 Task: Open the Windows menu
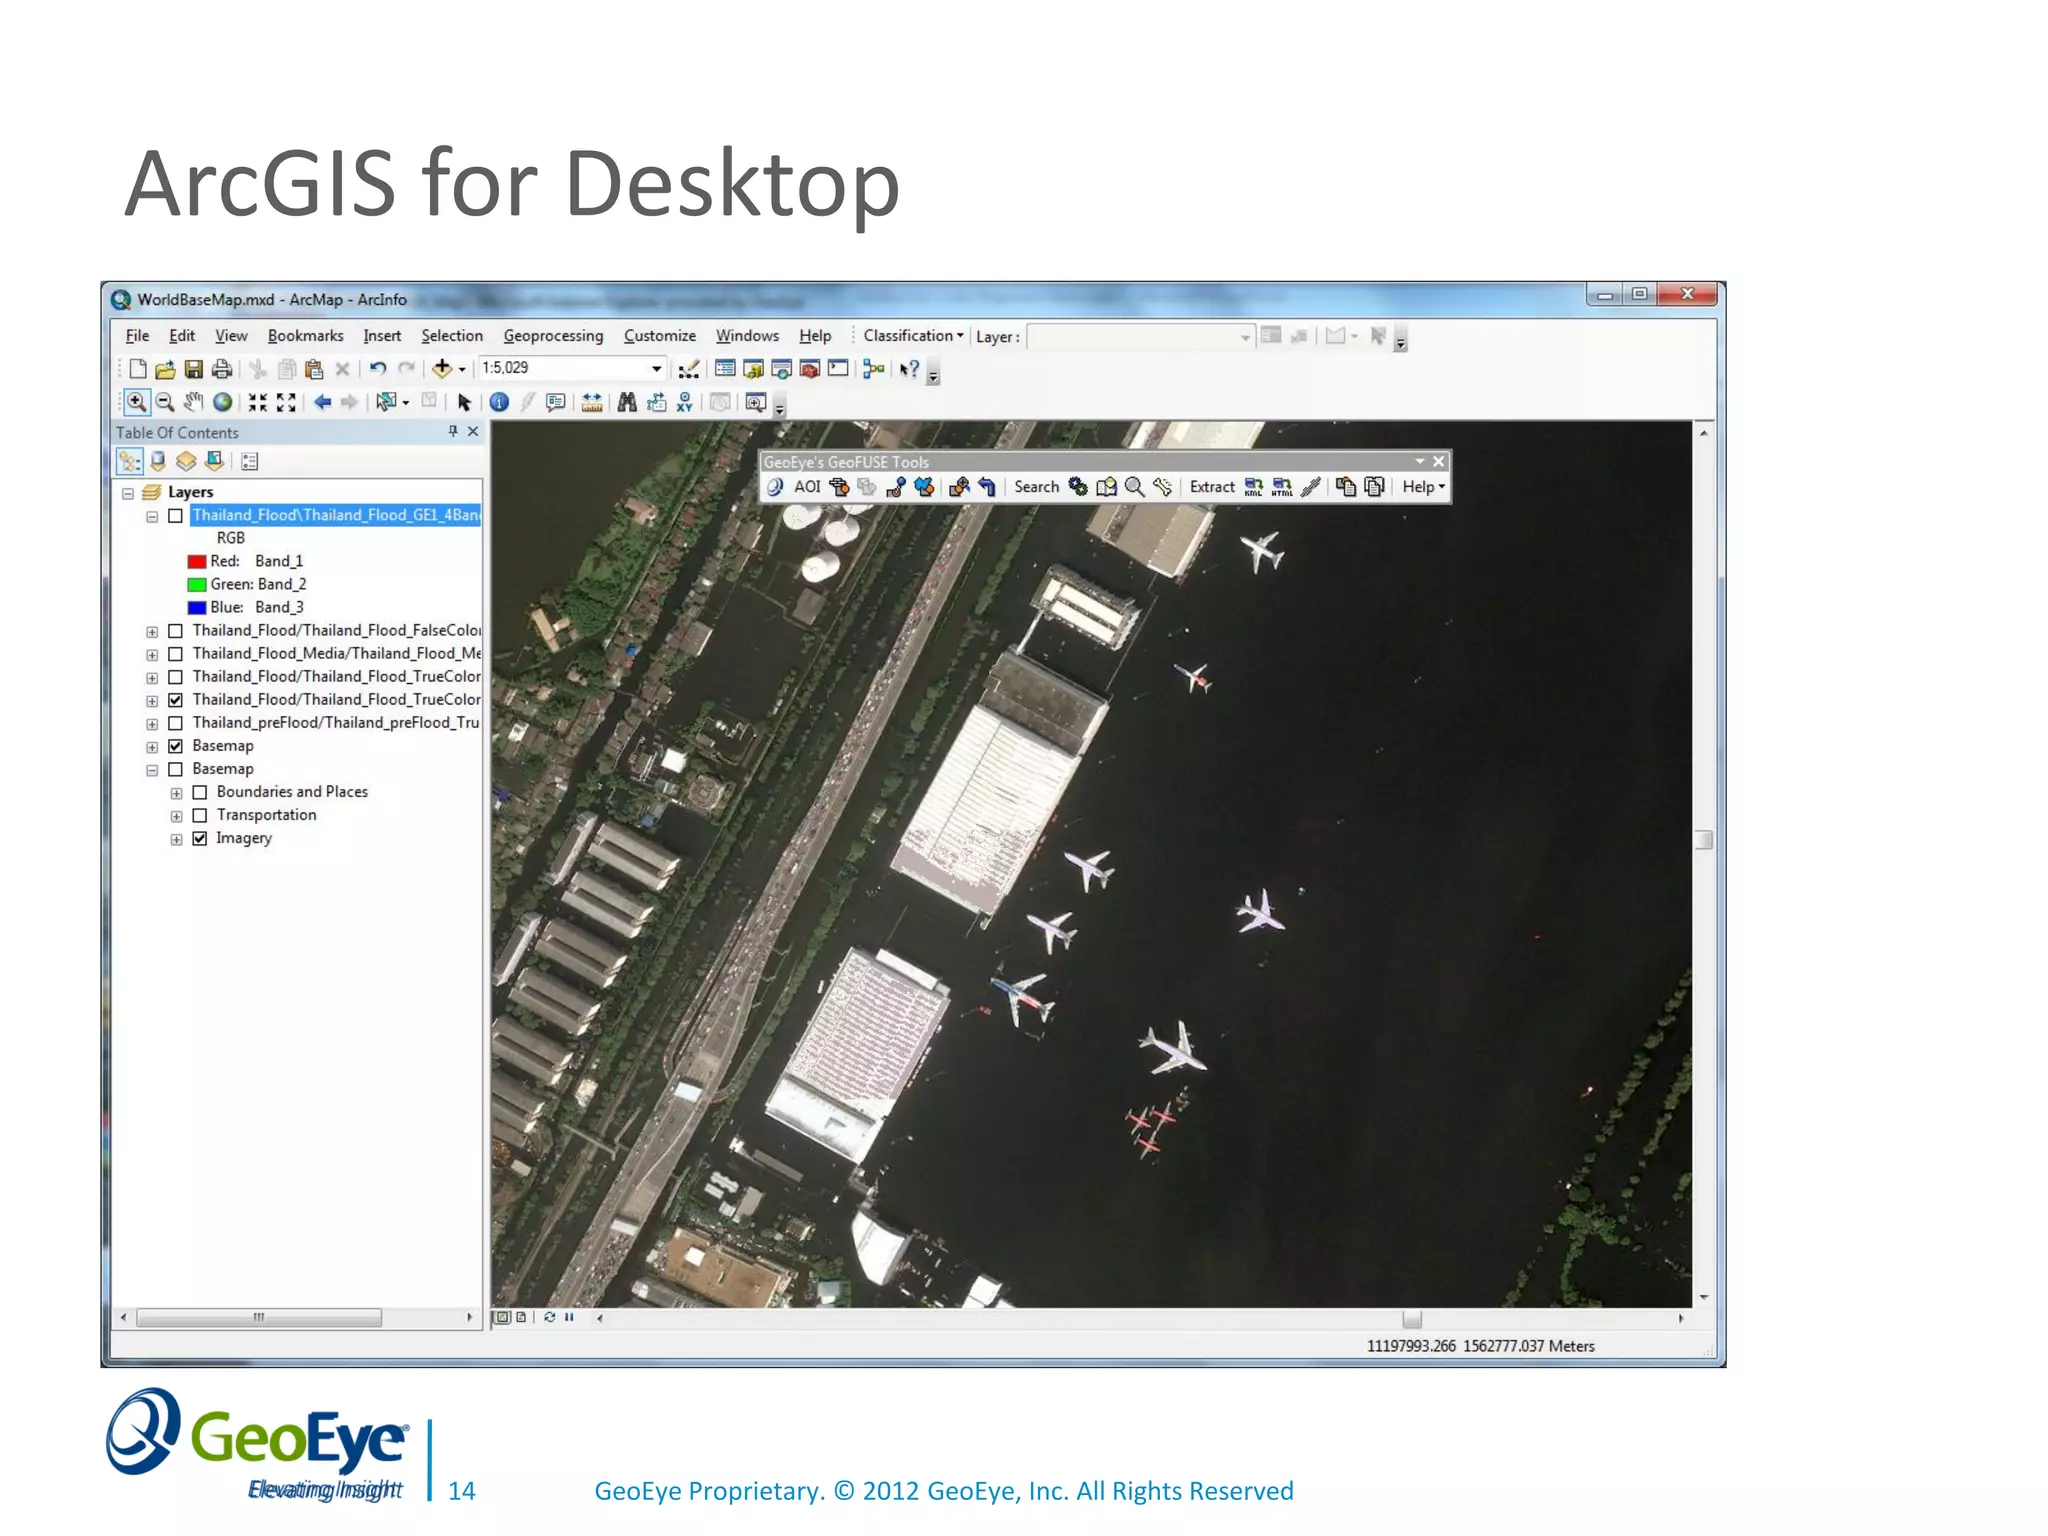747,336
